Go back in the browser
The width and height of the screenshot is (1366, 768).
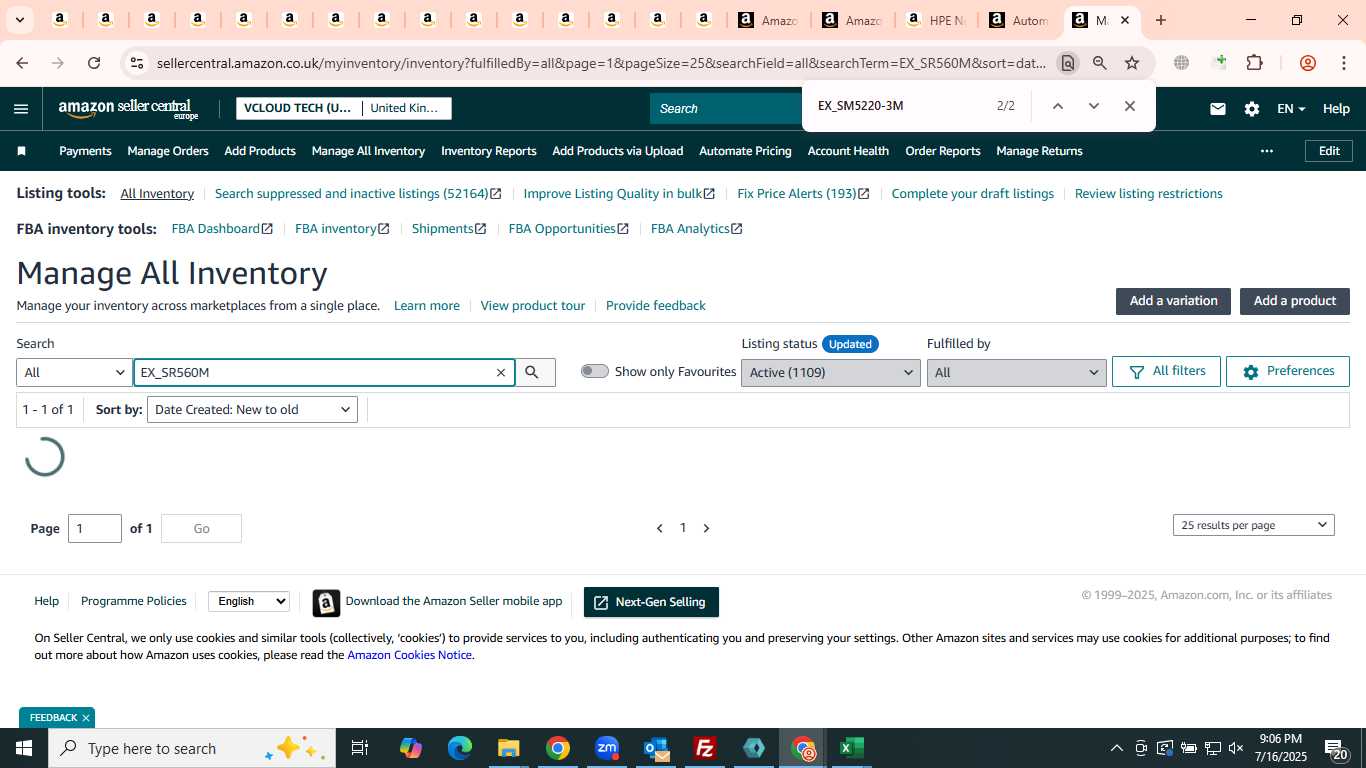click(x=22, y=63)
